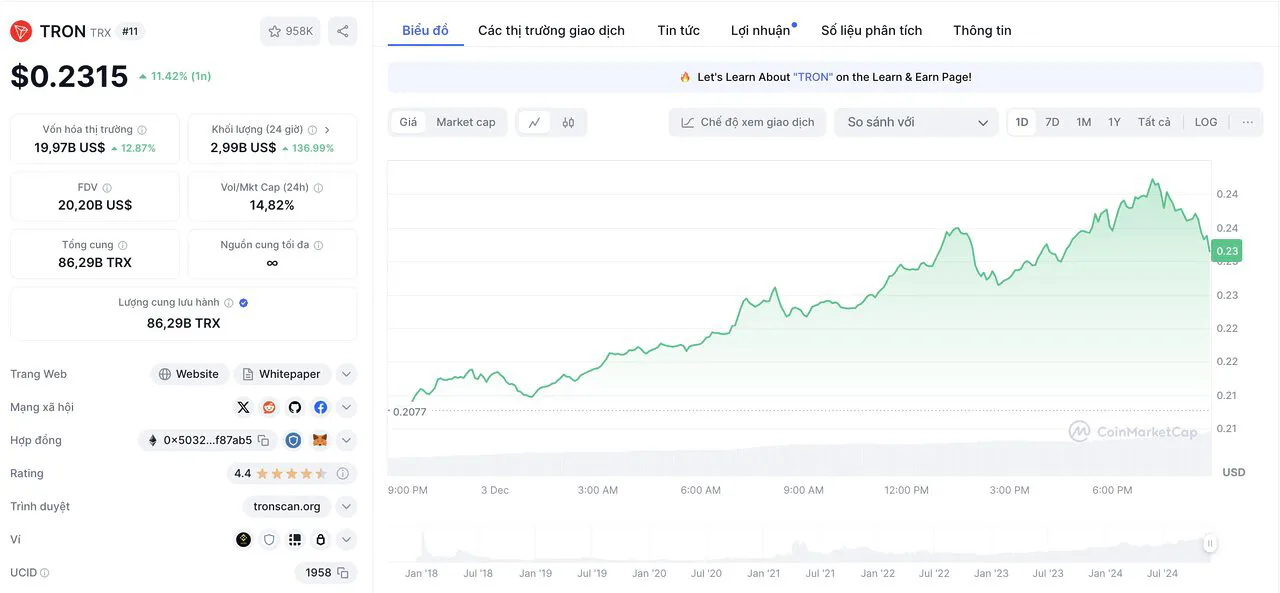Click the Lượng cung lưu hành info icon
The height and width of the screenshot is (593, 1280).
click(x=229, y=303)
